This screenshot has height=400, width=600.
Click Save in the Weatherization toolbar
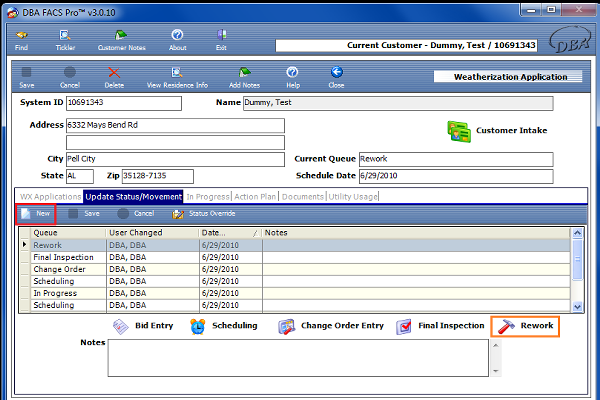pyautogui.click(x=27, y=78)
